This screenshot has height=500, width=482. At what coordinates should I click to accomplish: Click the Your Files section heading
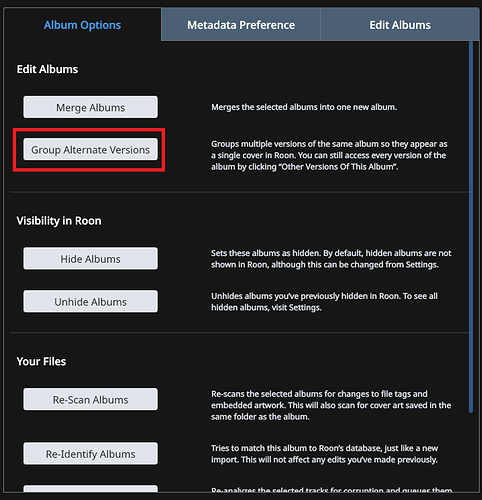coord(41,361)
